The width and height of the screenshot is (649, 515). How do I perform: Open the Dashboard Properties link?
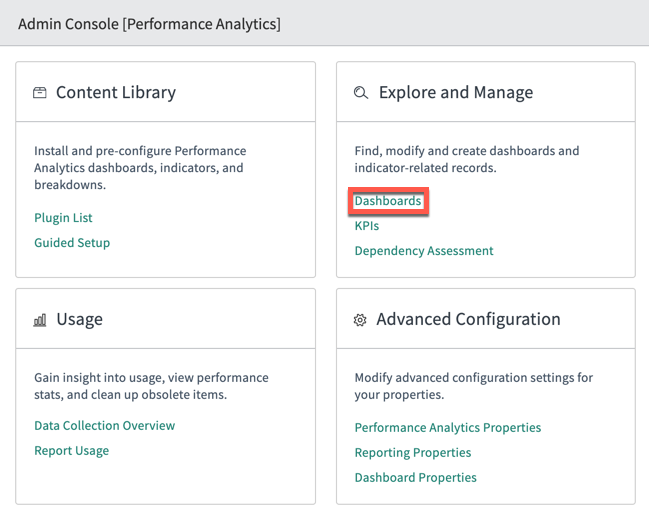(x=416, y=477)
